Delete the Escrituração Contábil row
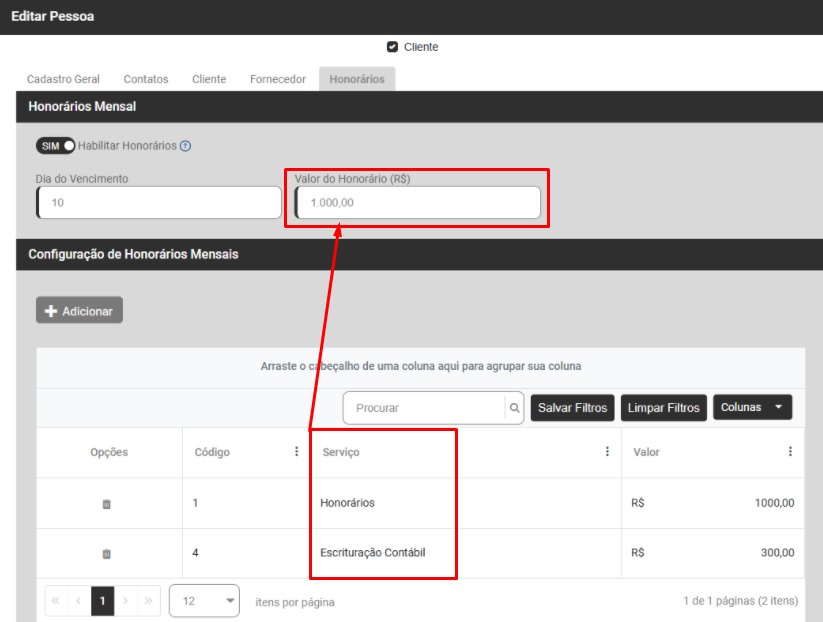This screenshot has height=622, width=823. pos(106,553)
